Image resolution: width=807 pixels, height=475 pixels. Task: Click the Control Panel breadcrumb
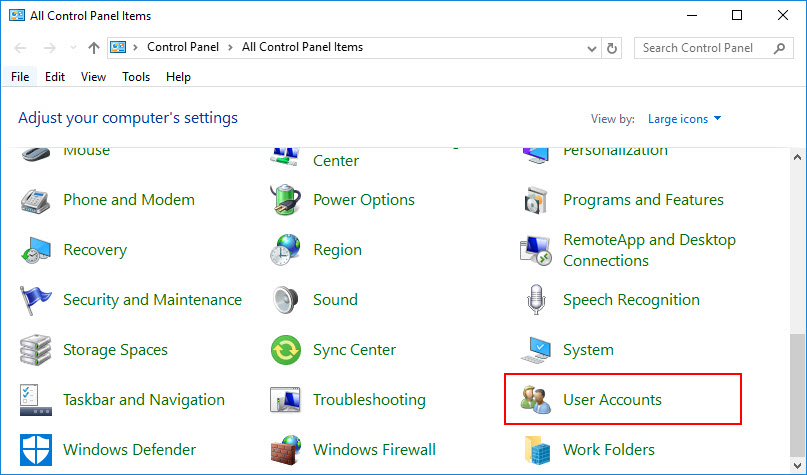[x=183, y=47]
